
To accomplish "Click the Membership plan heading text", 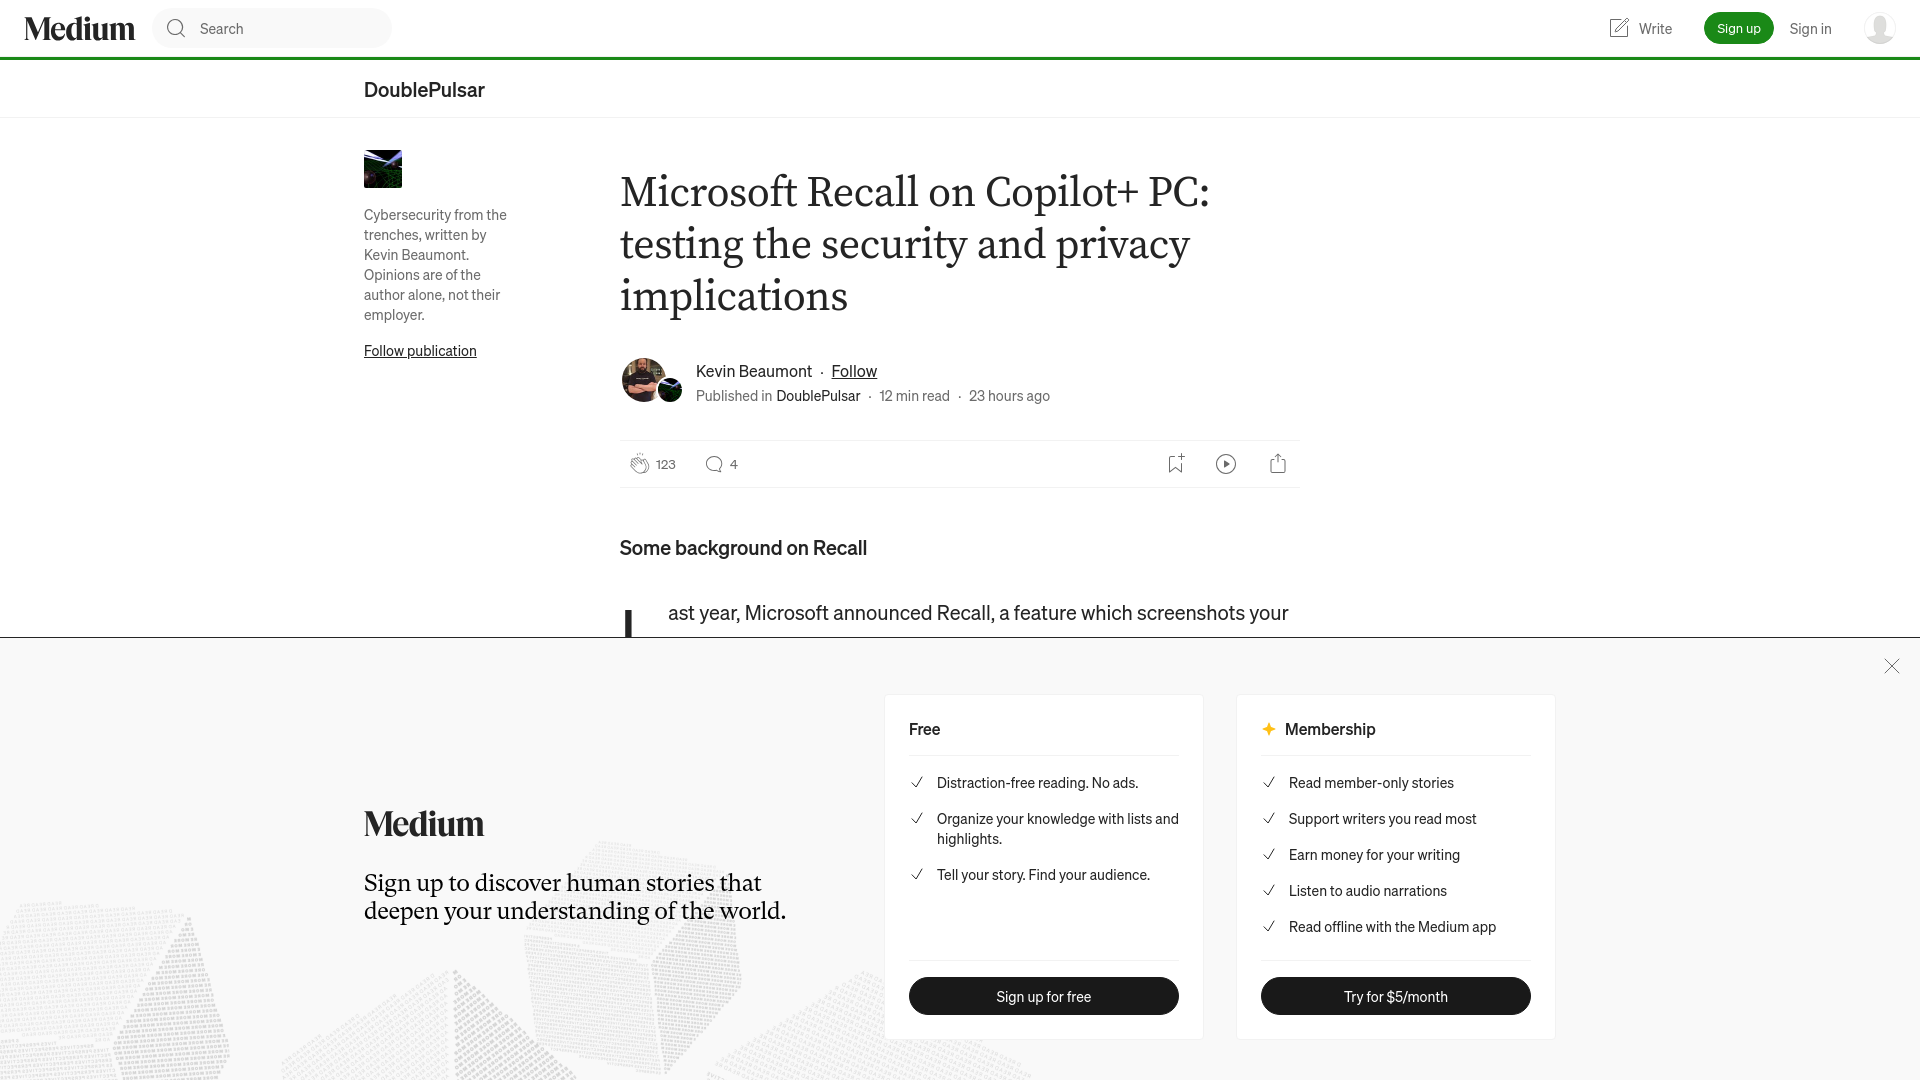I will [1330, 729].
